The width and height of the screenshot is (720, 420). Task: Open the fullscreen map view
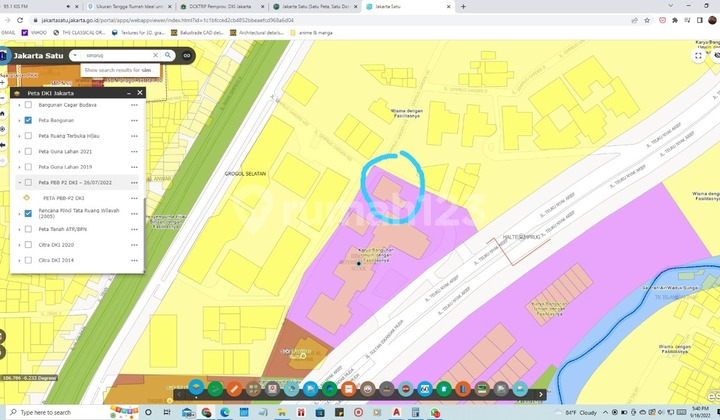pyautogui.click(x=698, y=55)
